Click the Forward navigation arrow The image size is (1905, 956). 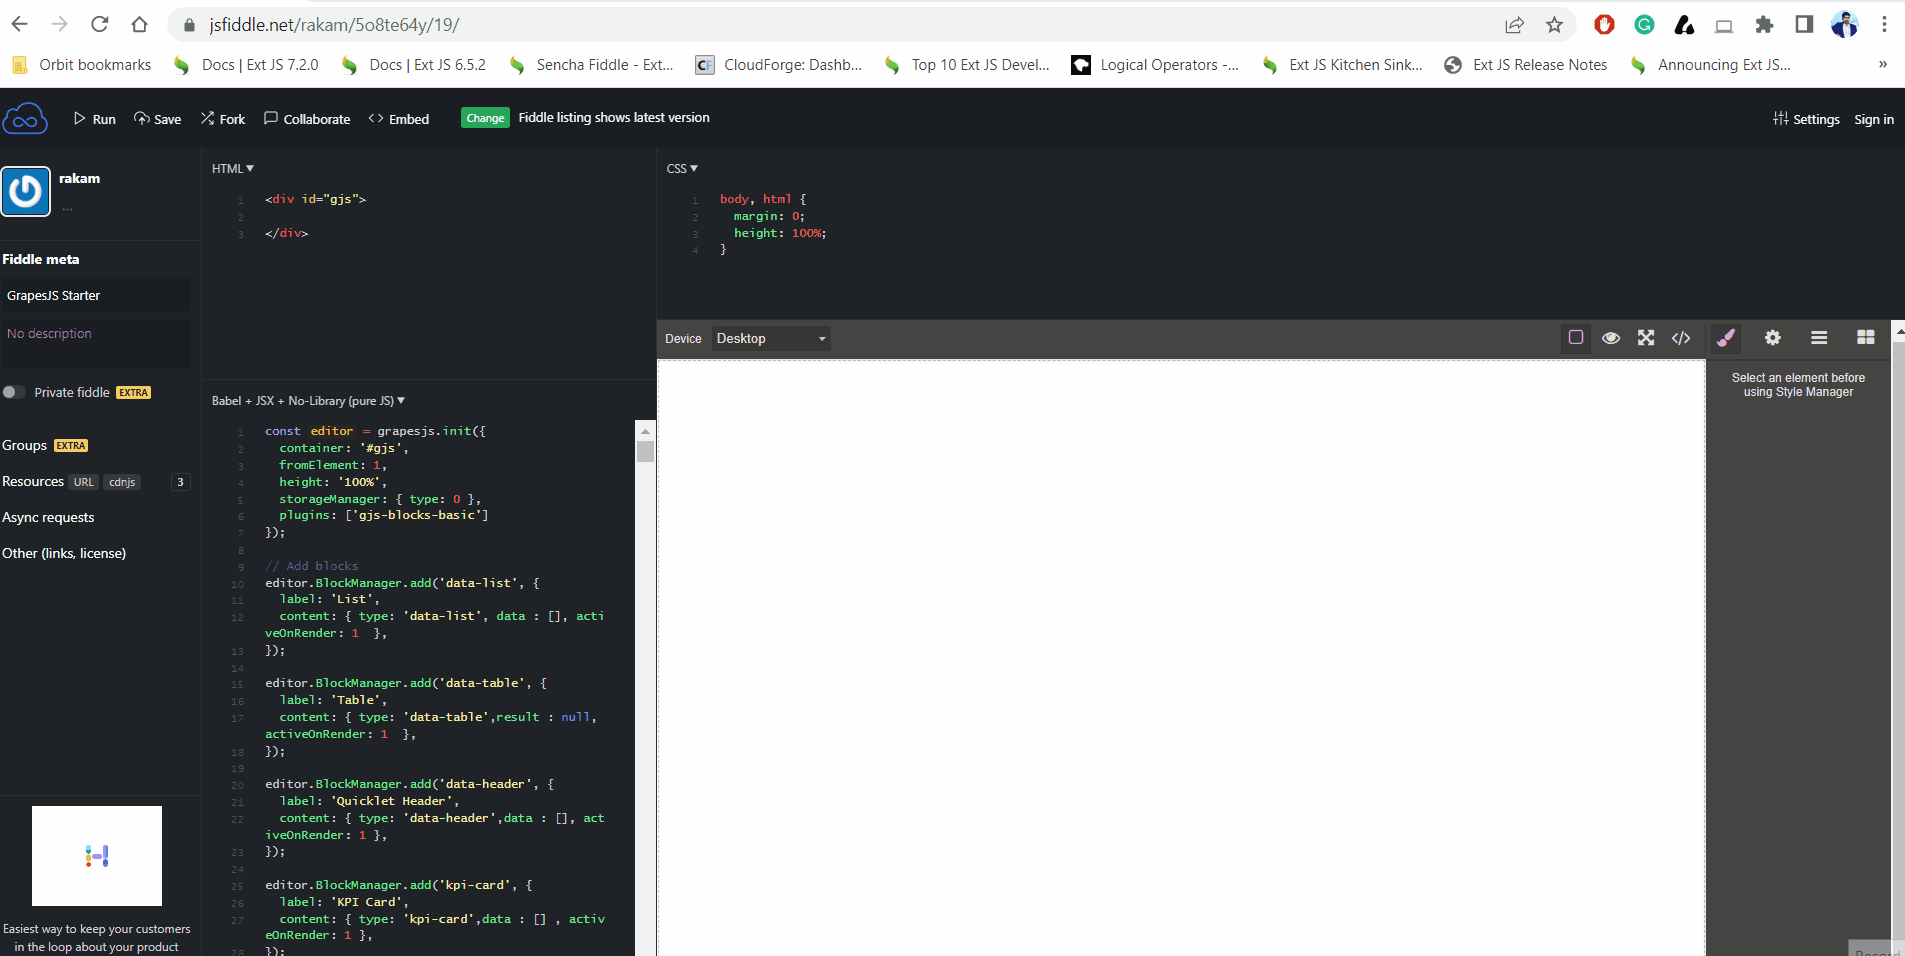click(60, 25)
